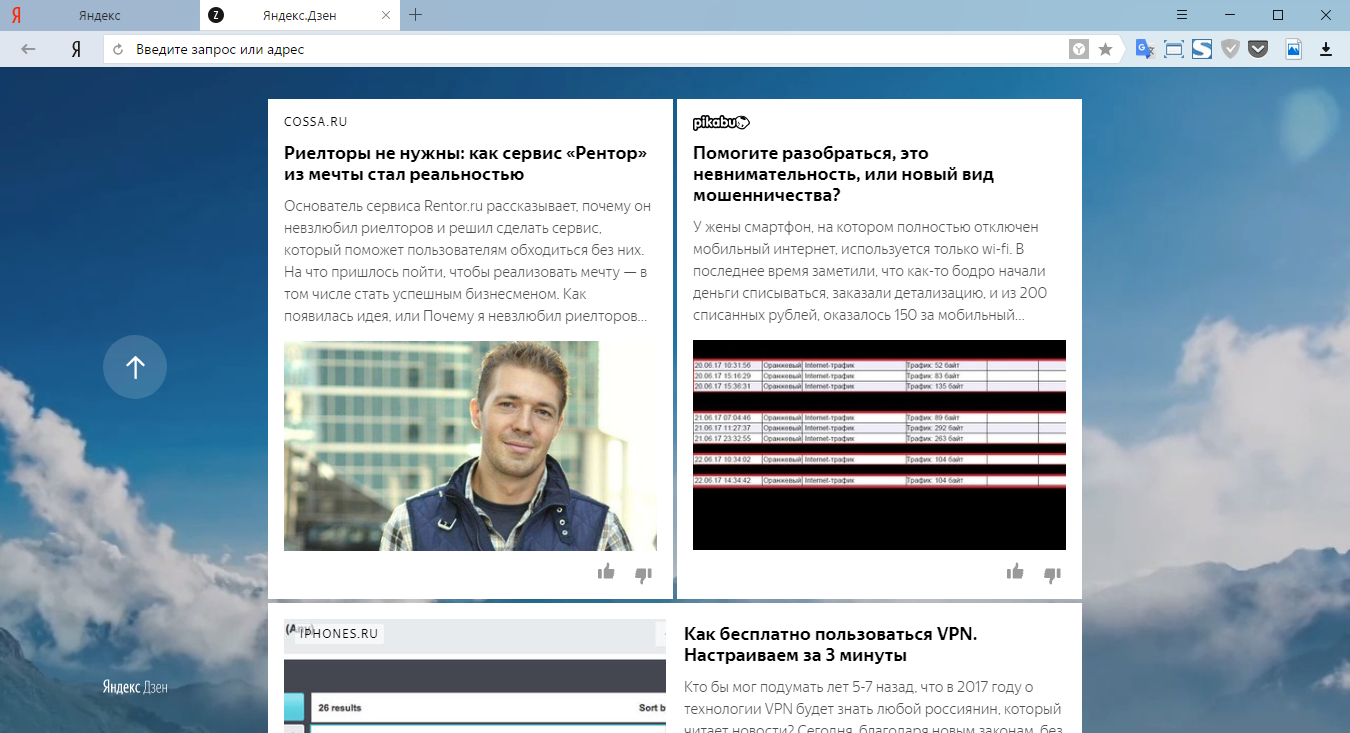This screenshot has height=733, width=1350.
Task: Click text starting «Основатель сервиса Rentor.ru»
Action: click(x=467, y=261)
